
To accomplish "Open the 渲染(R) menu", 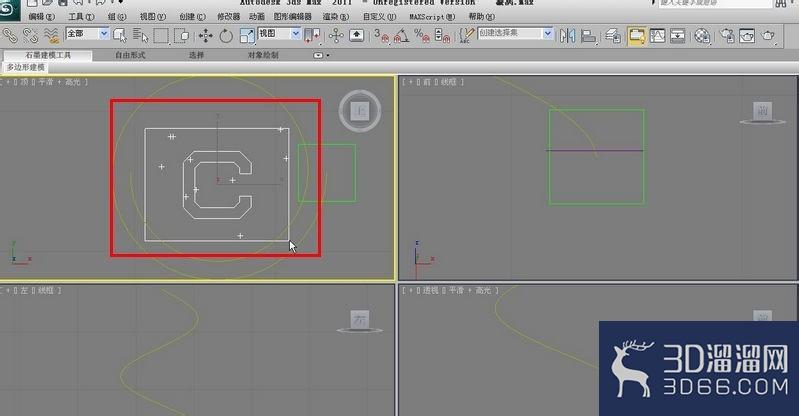I will coord(336,17).
